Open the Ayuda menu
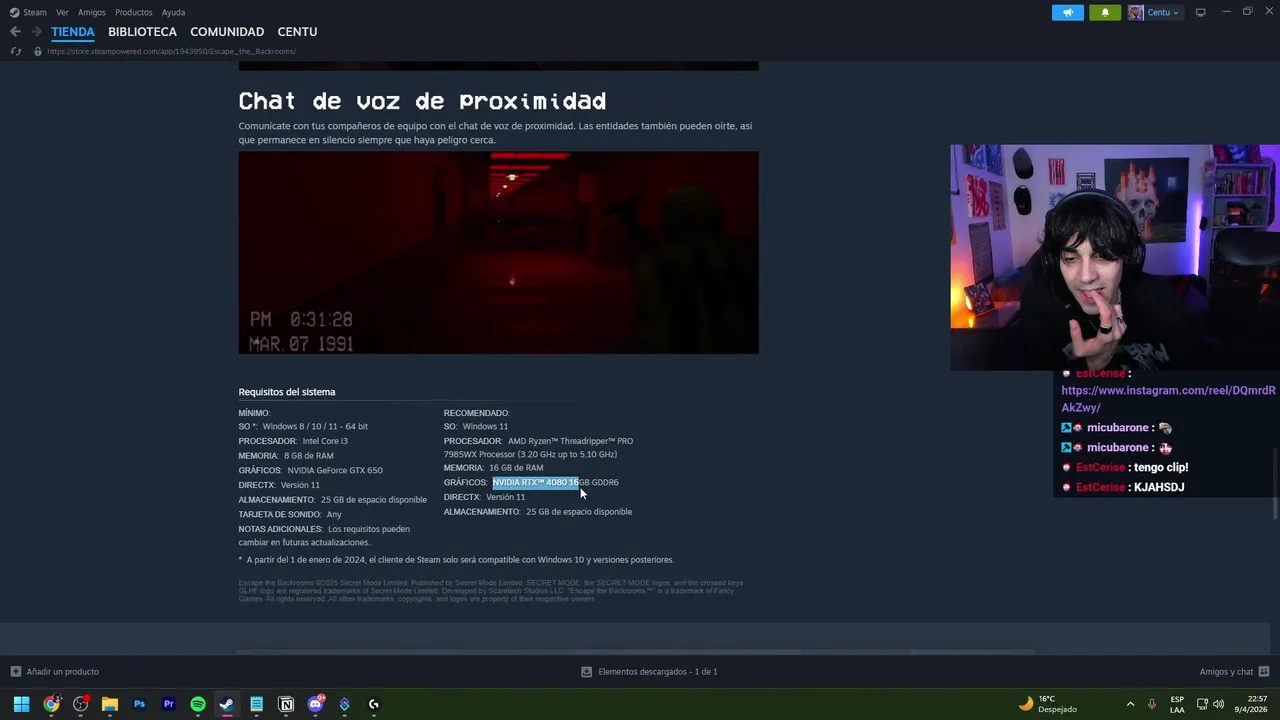The image size is (1280, 720). (173, 12)
